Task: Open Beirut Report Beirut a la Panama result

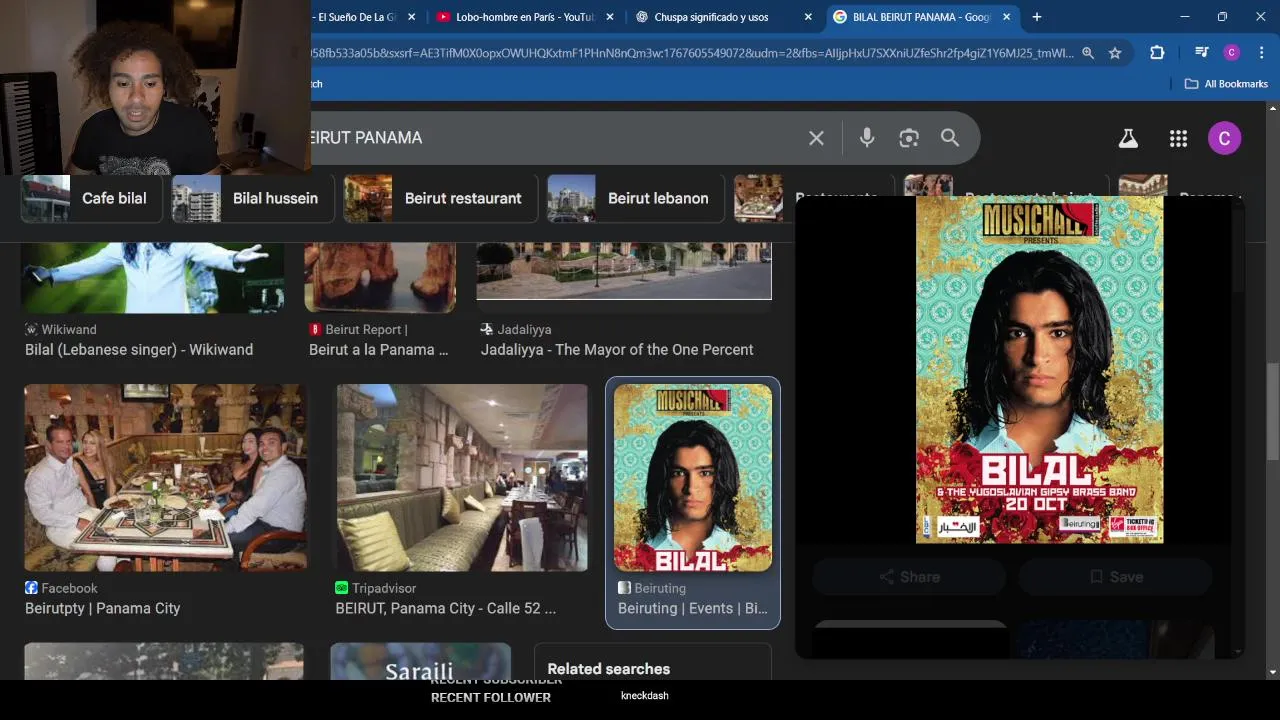Action: click(379, 349)
